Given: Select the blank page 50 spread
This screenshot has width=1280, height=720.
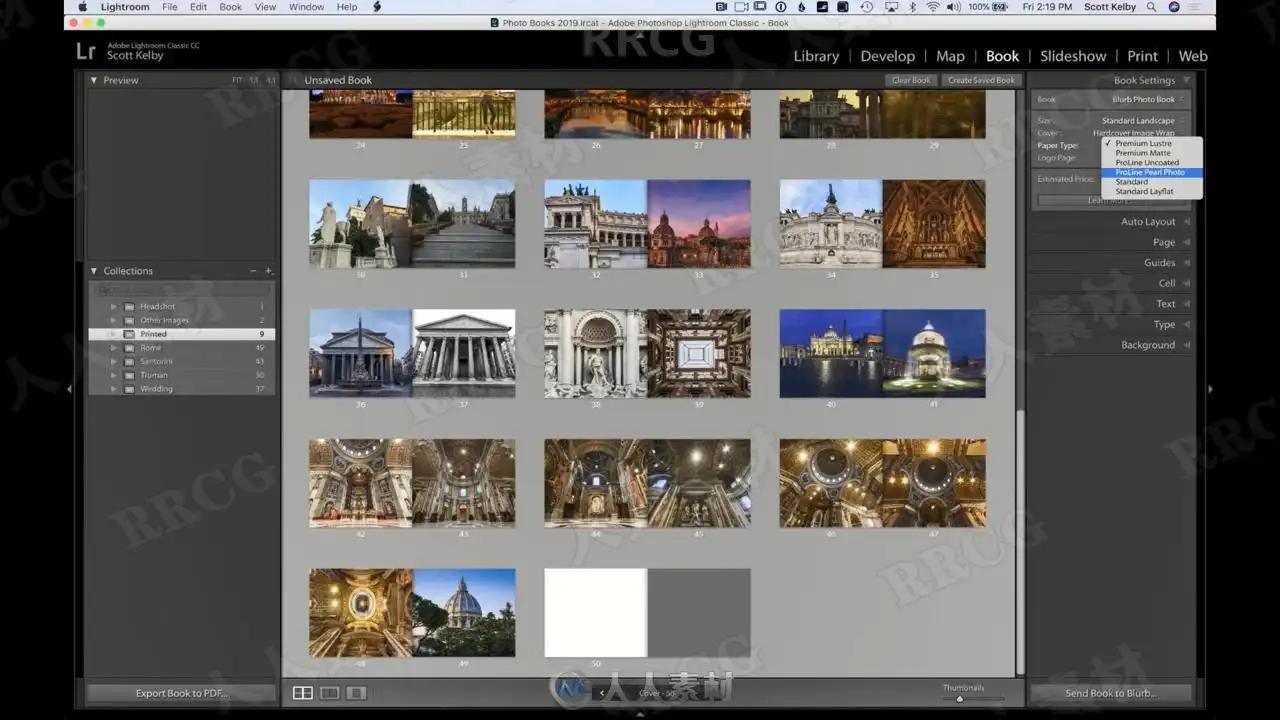Looking at the screenshot, I should pyautogui.click(x=647, y=613).
